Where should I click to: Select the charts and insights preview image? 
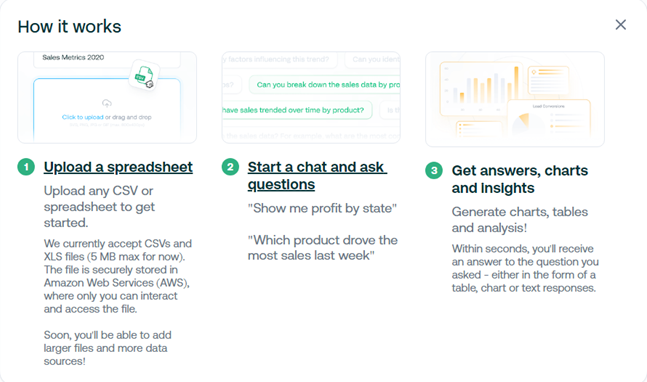pos(515,99)
